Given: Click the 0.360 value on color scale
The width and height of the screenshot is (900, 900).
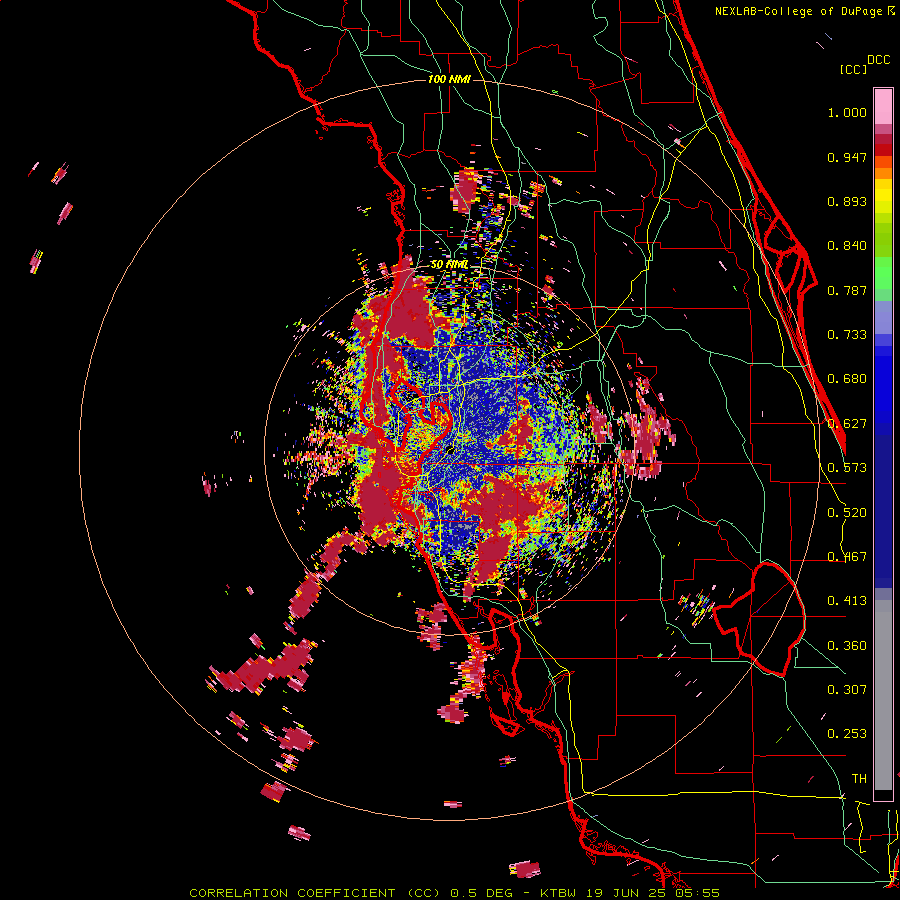Looking at the screenshot, I should pos(847,646).
